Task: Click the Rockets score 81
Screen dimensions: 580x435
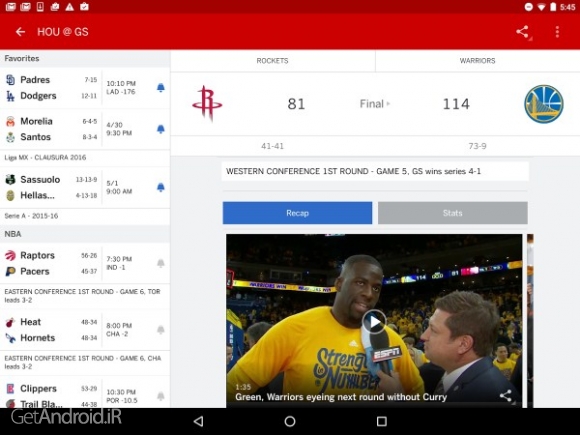Action: tap(296, 104)
